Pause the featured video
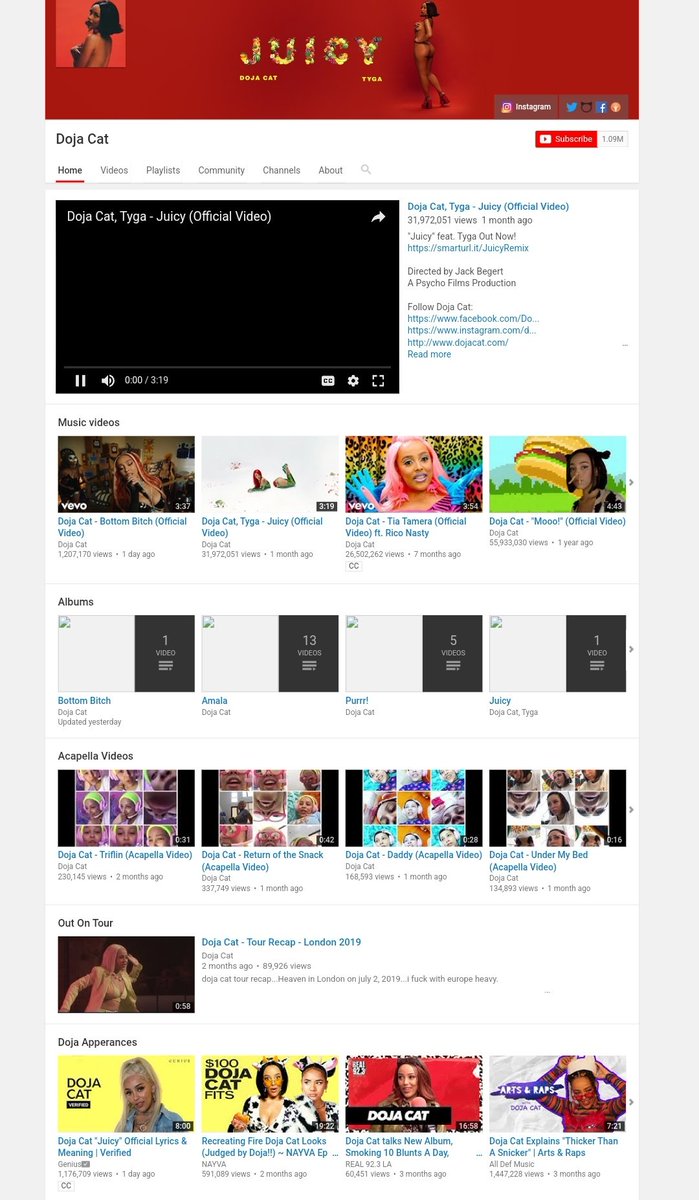This screenshot has height=1200, width=699. [80, 380]
